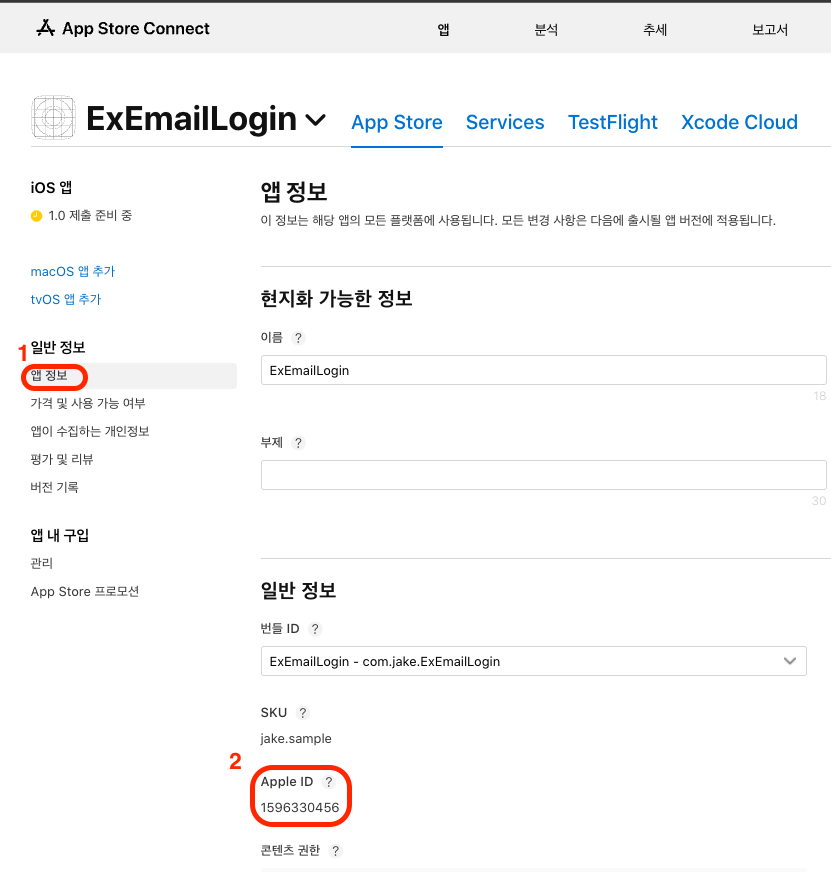The width and height of the screenshot is (831, 872).
Task: Click the empty 부제 input field
Action: (543, 475)
